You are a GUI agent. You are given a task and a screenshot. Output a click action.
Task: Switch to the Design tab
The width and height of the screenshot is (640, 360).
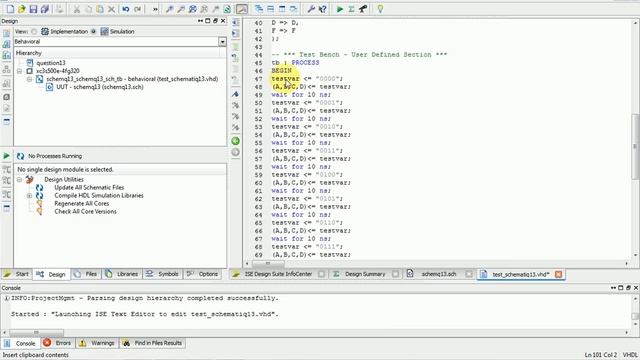(51, 274)
